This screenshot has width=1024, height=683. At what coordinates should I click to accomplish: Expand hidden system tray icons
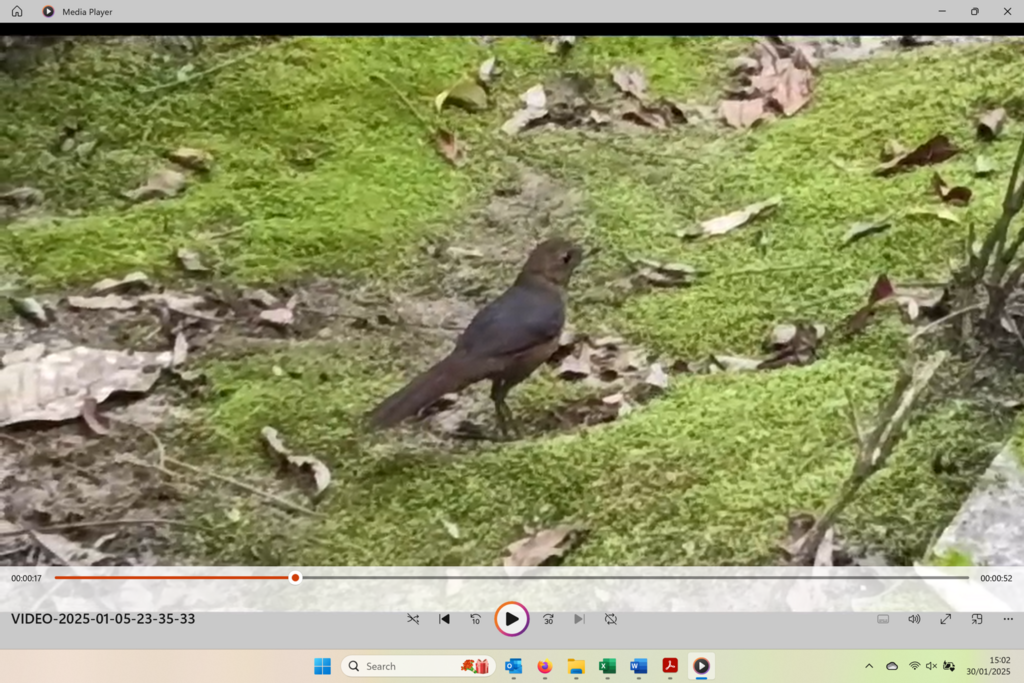[x=868, y=666]
